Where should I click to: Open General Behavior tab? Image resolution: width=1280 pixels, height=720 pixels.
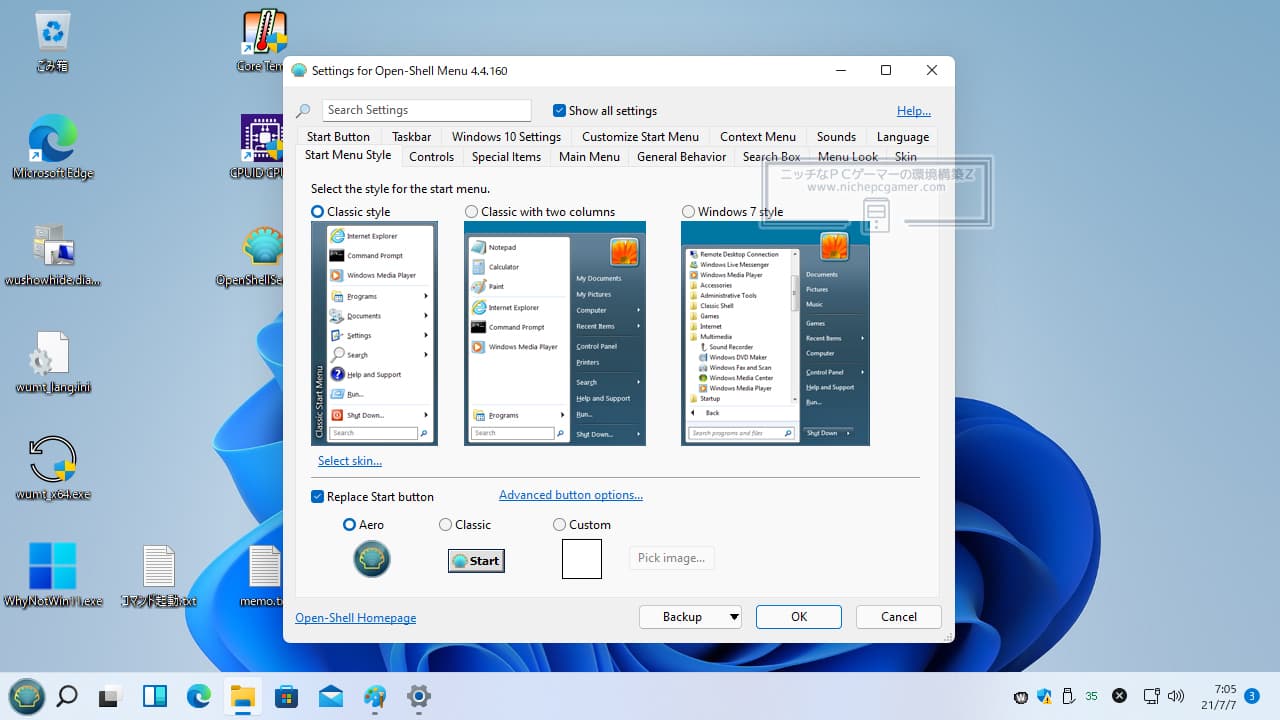point(681,157)
